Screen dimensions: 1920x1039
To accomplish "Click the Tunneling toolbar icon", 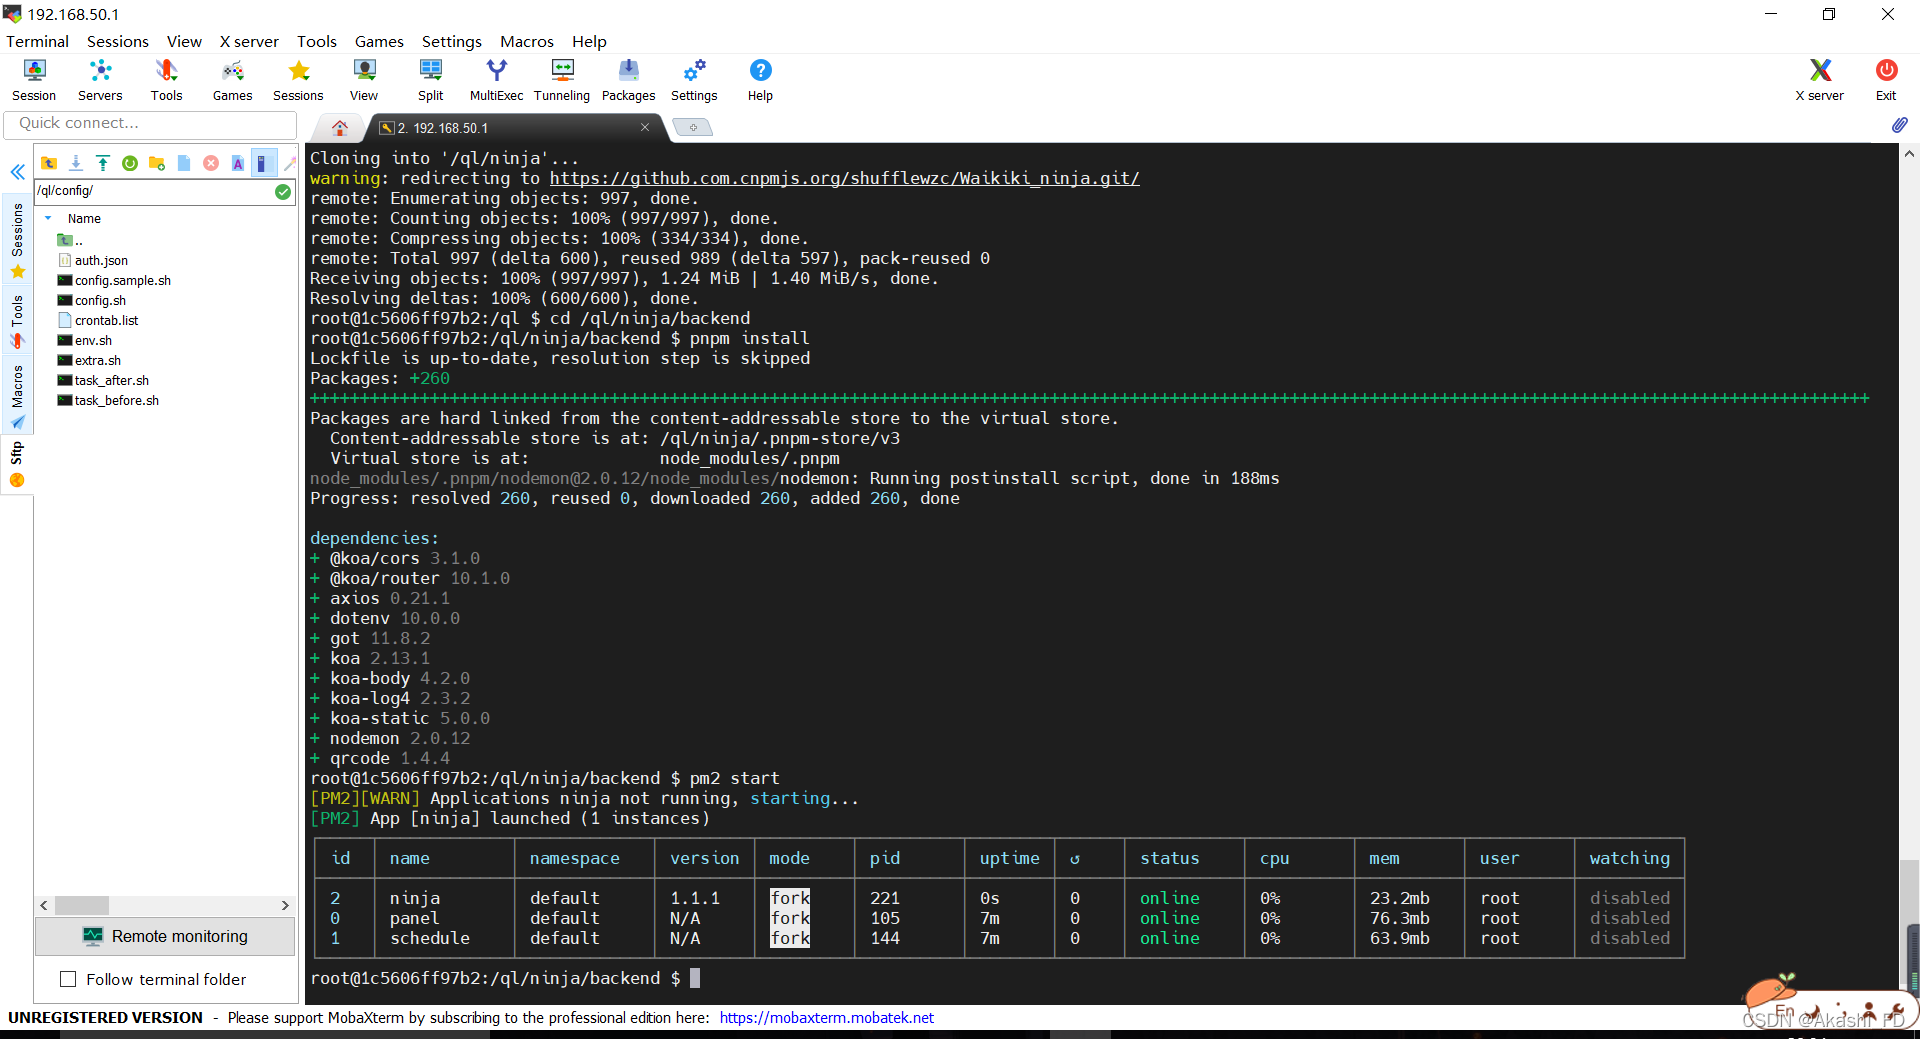I will (x=562, y=80).
